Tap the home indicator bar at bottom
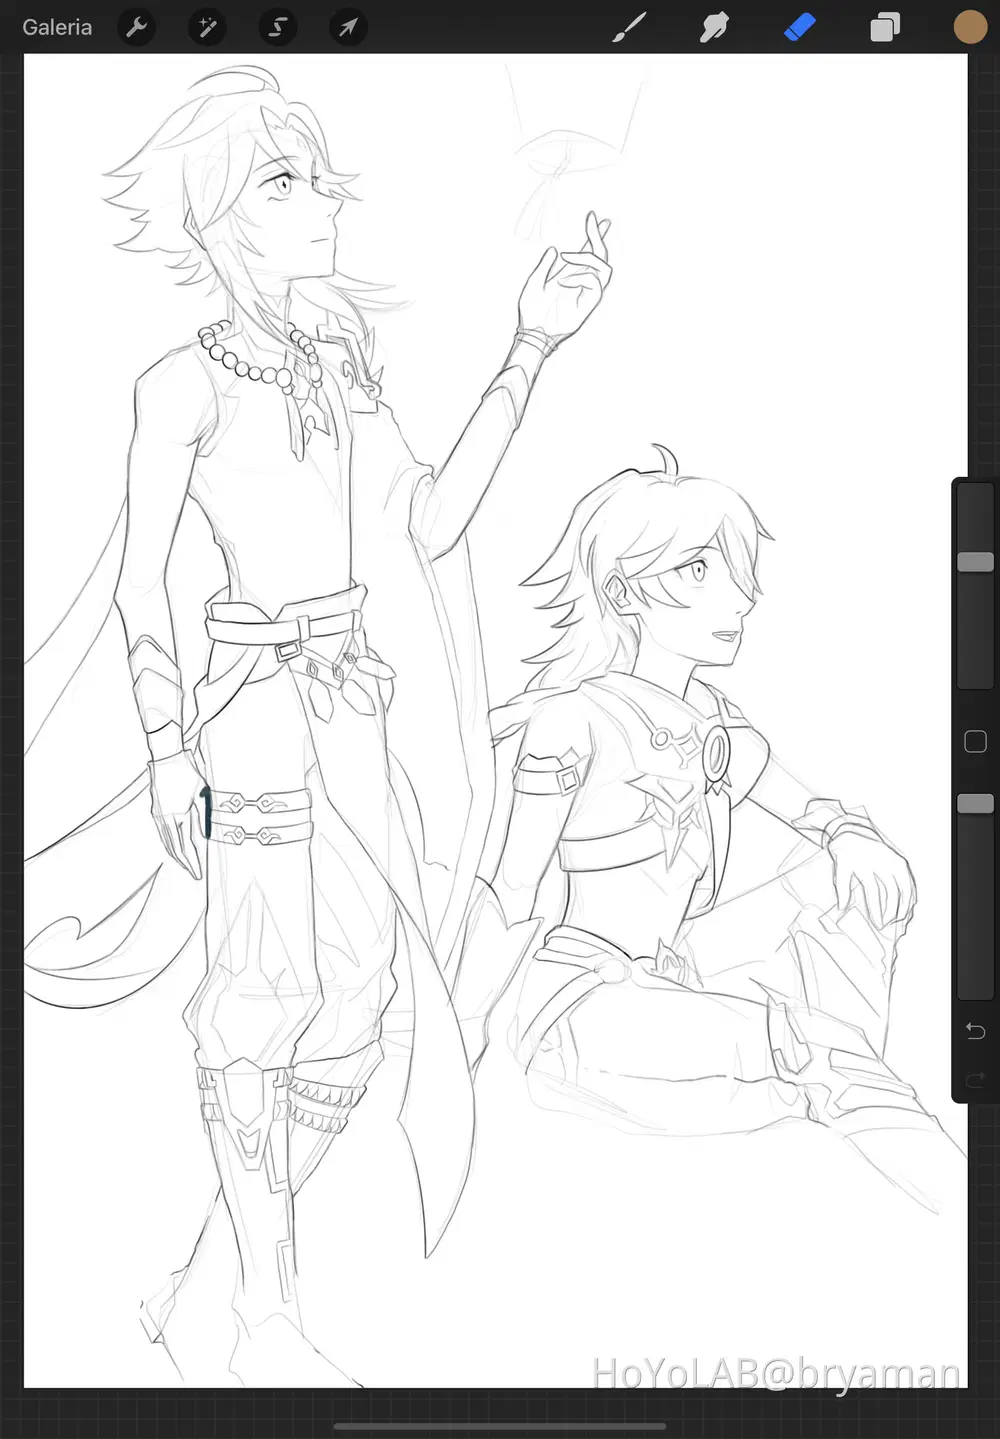 pos(500,1426)
